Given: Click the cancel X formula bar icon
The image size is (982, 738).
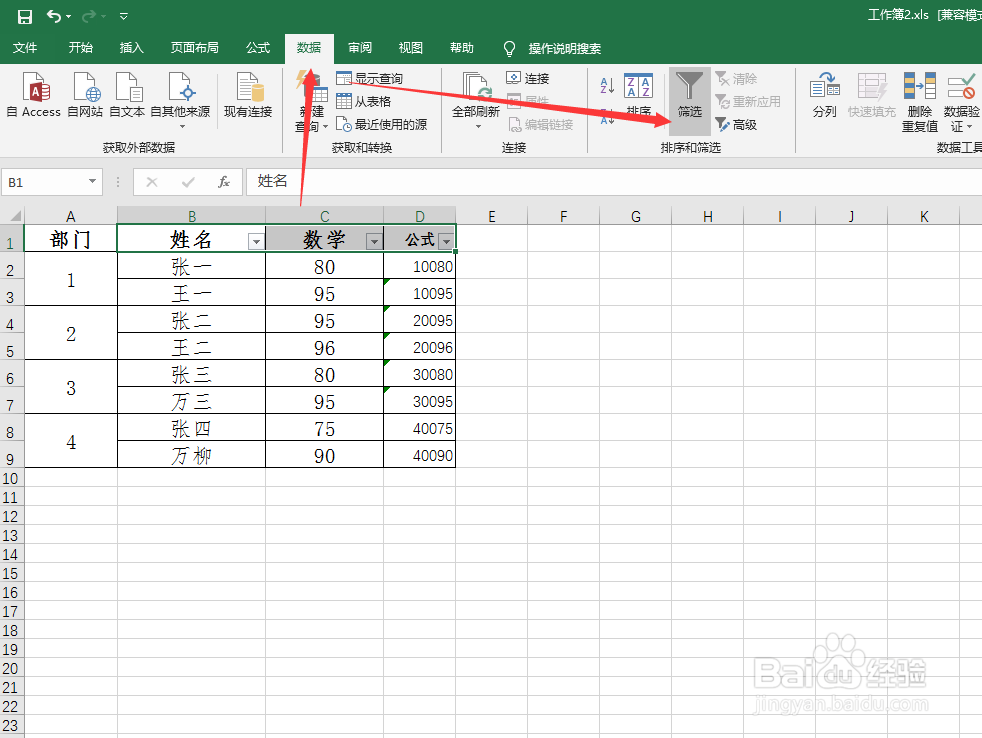Looking at the screenshot, I should (152, 182).
